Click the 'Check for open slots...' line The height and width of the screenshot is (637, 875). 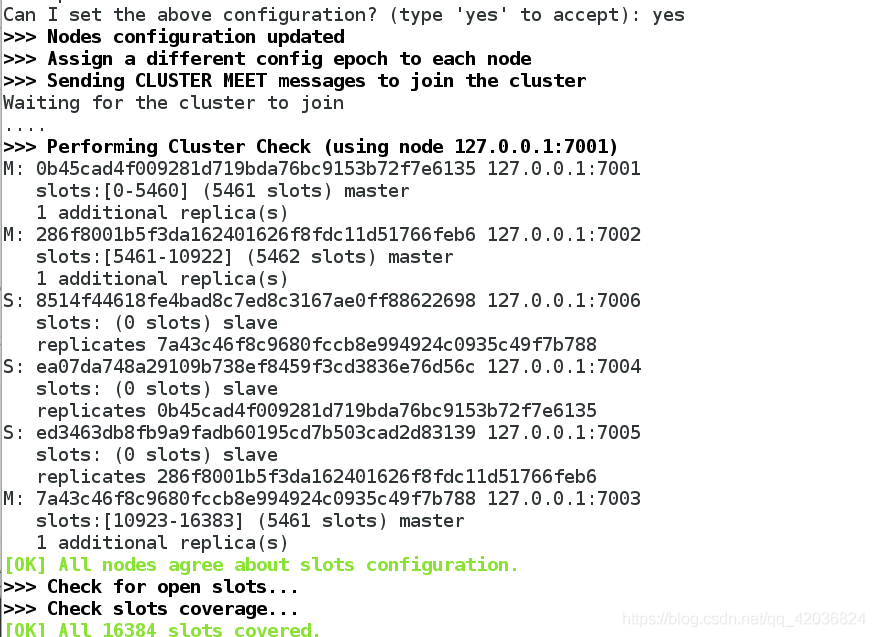click(151, 587)
